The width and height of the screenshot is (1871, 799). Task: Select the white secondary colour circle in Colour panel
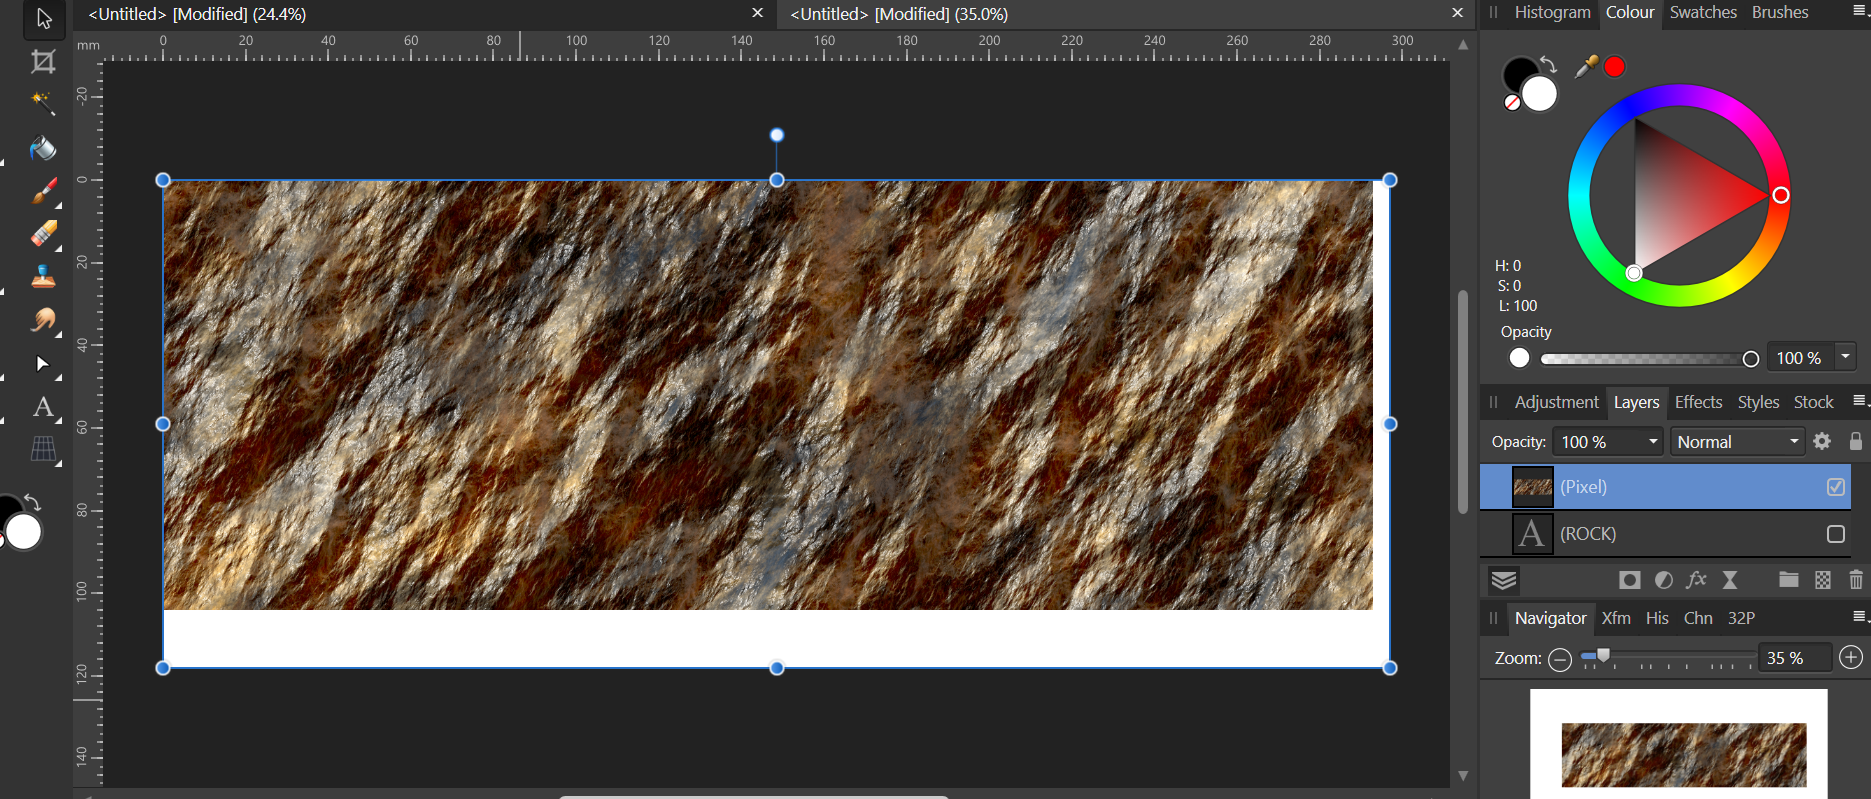1539,94
